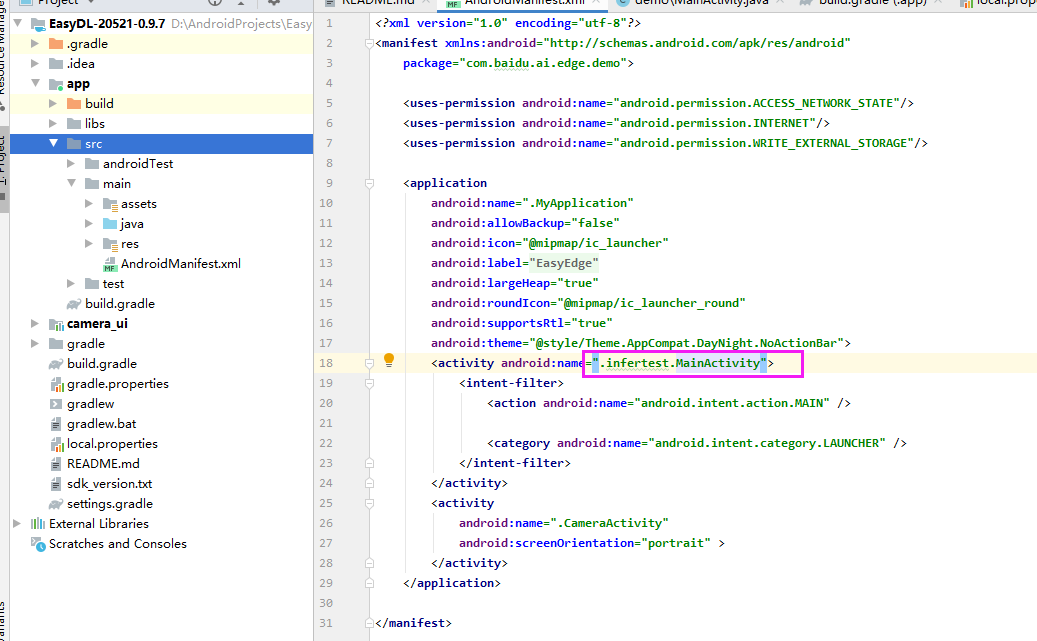Click the gradlew script file icon
The image size is (1037, 641).
pos(56,404)
